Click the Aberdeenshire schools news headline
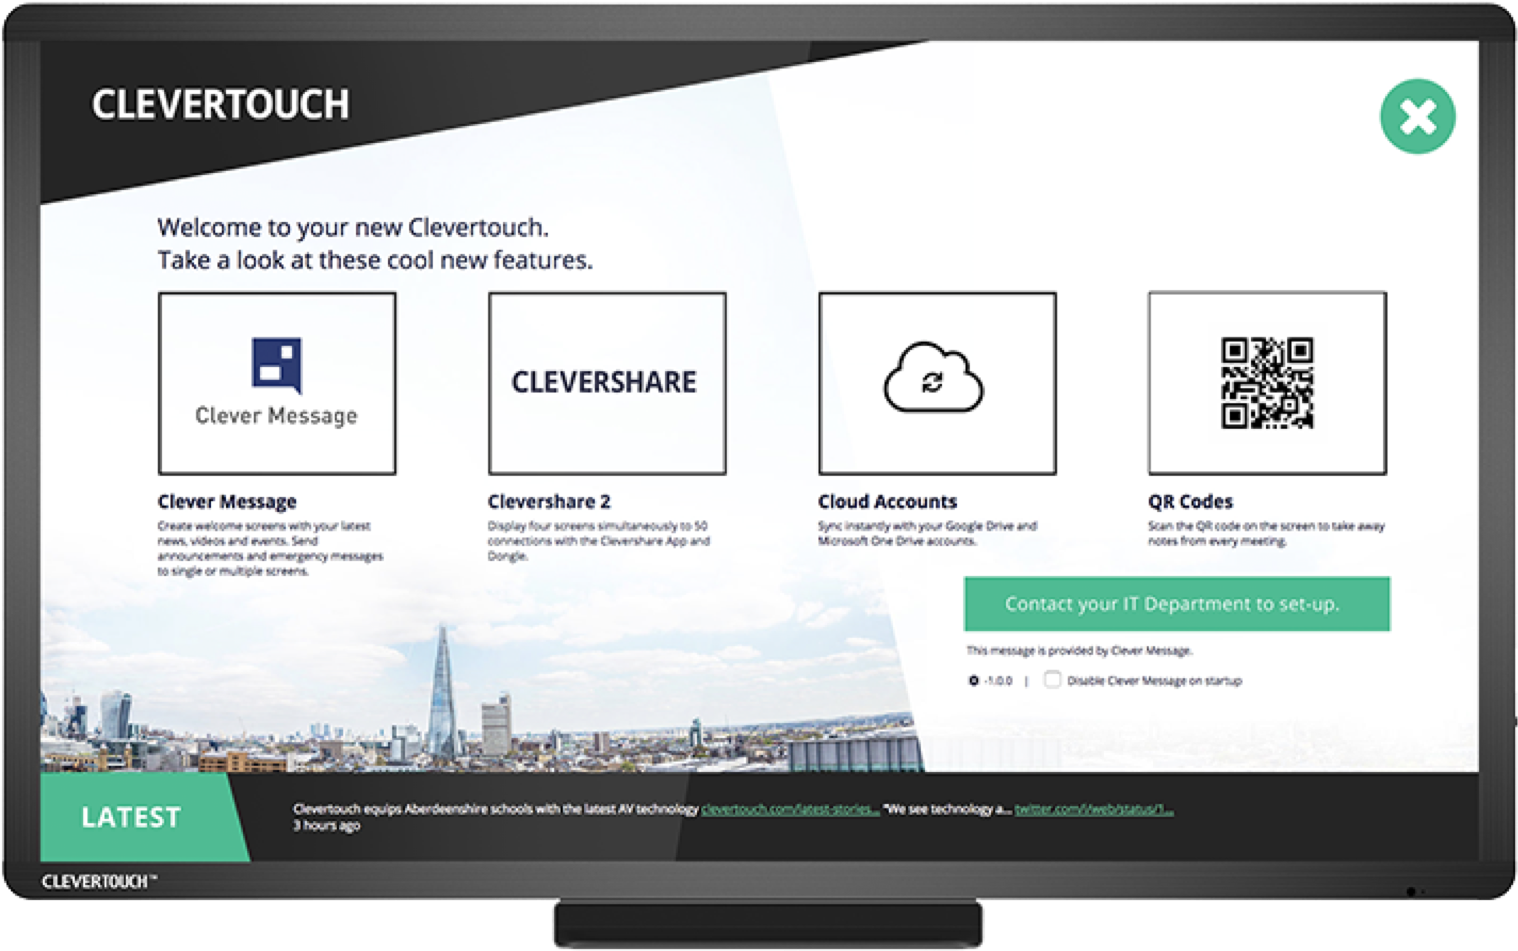The width and height of the screenshot is (1518, 951). click(x=496, y=809)
